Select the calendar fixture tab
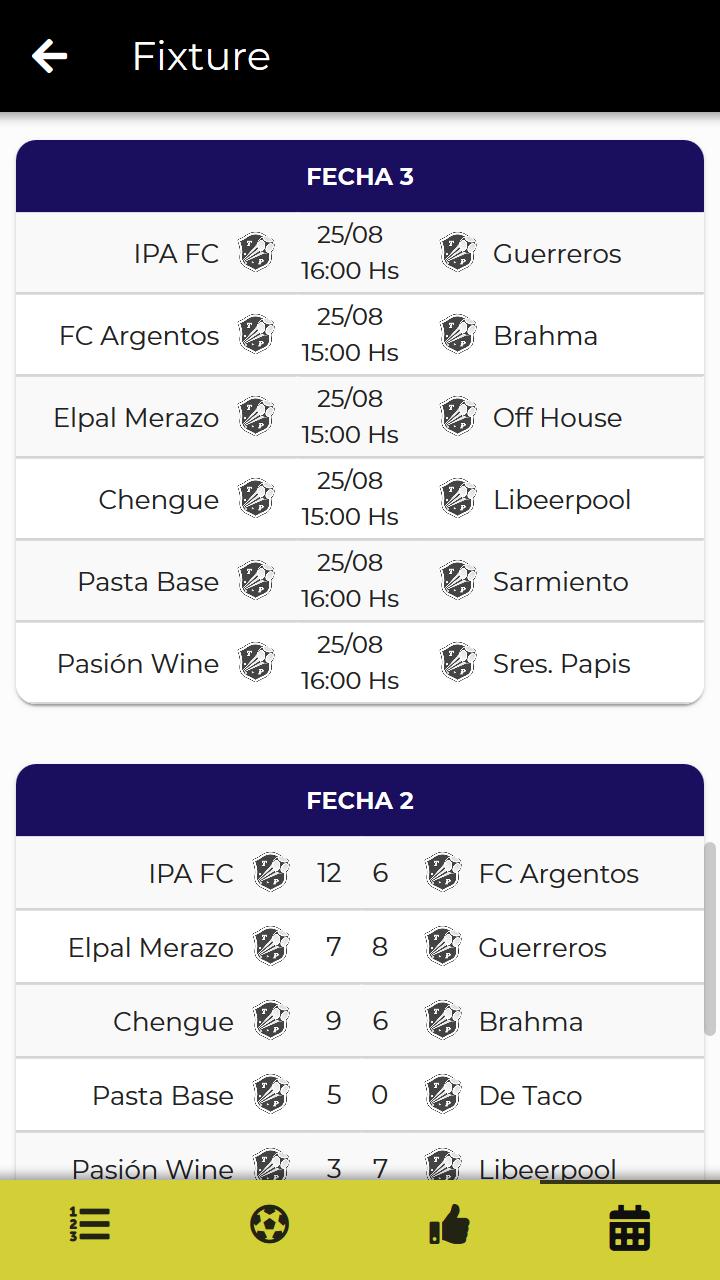The width and height of the screenshot is (720, 1280). point(630,1228)
